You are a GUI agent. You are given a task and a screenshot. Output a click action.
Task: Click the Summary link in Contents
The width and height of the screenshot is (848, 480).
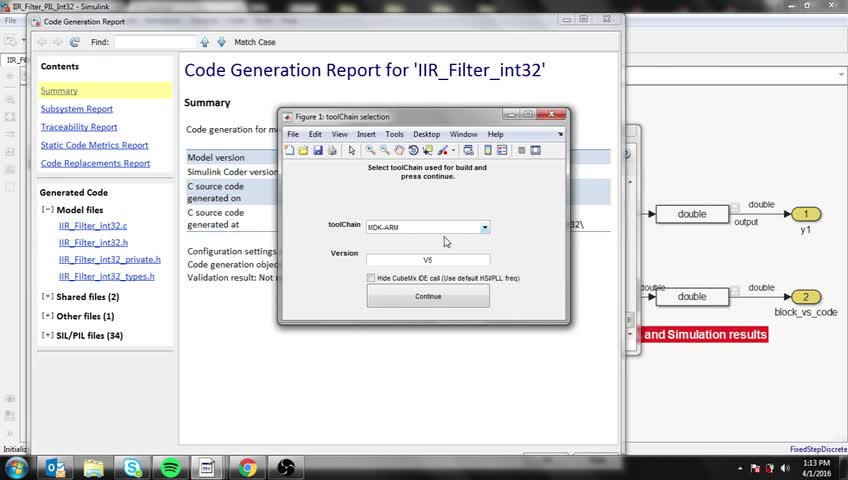tap(59, 91)
